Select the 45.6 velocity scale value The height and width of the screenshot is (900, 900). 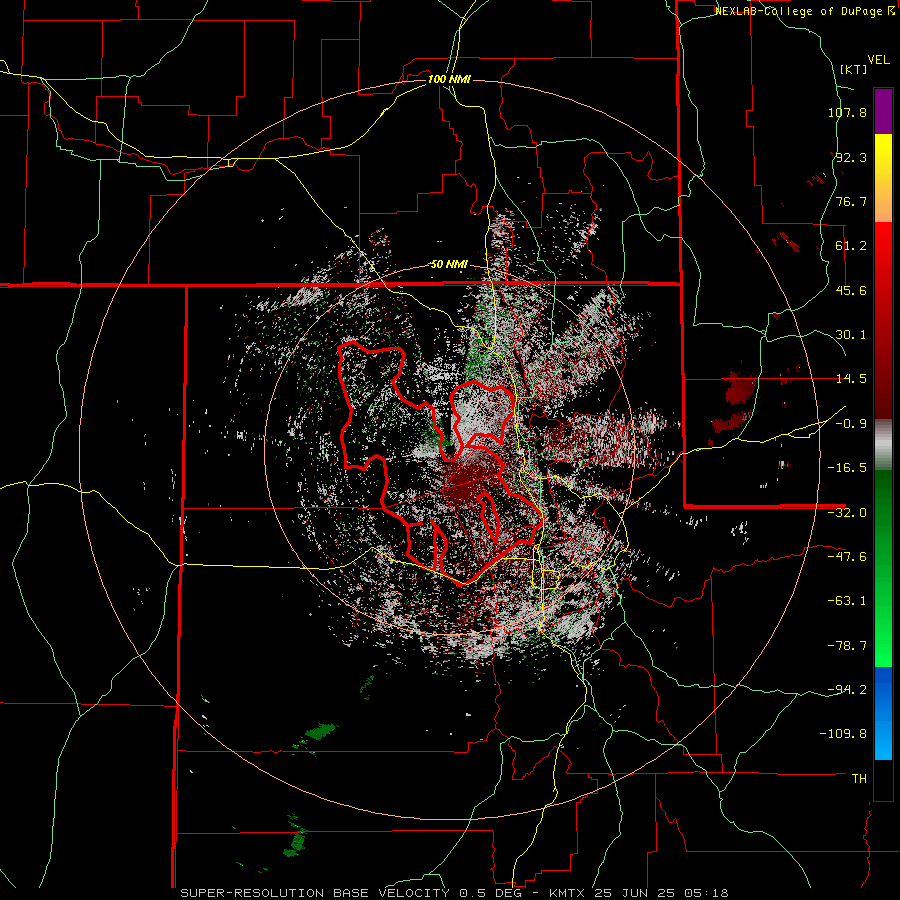[851, 290]
